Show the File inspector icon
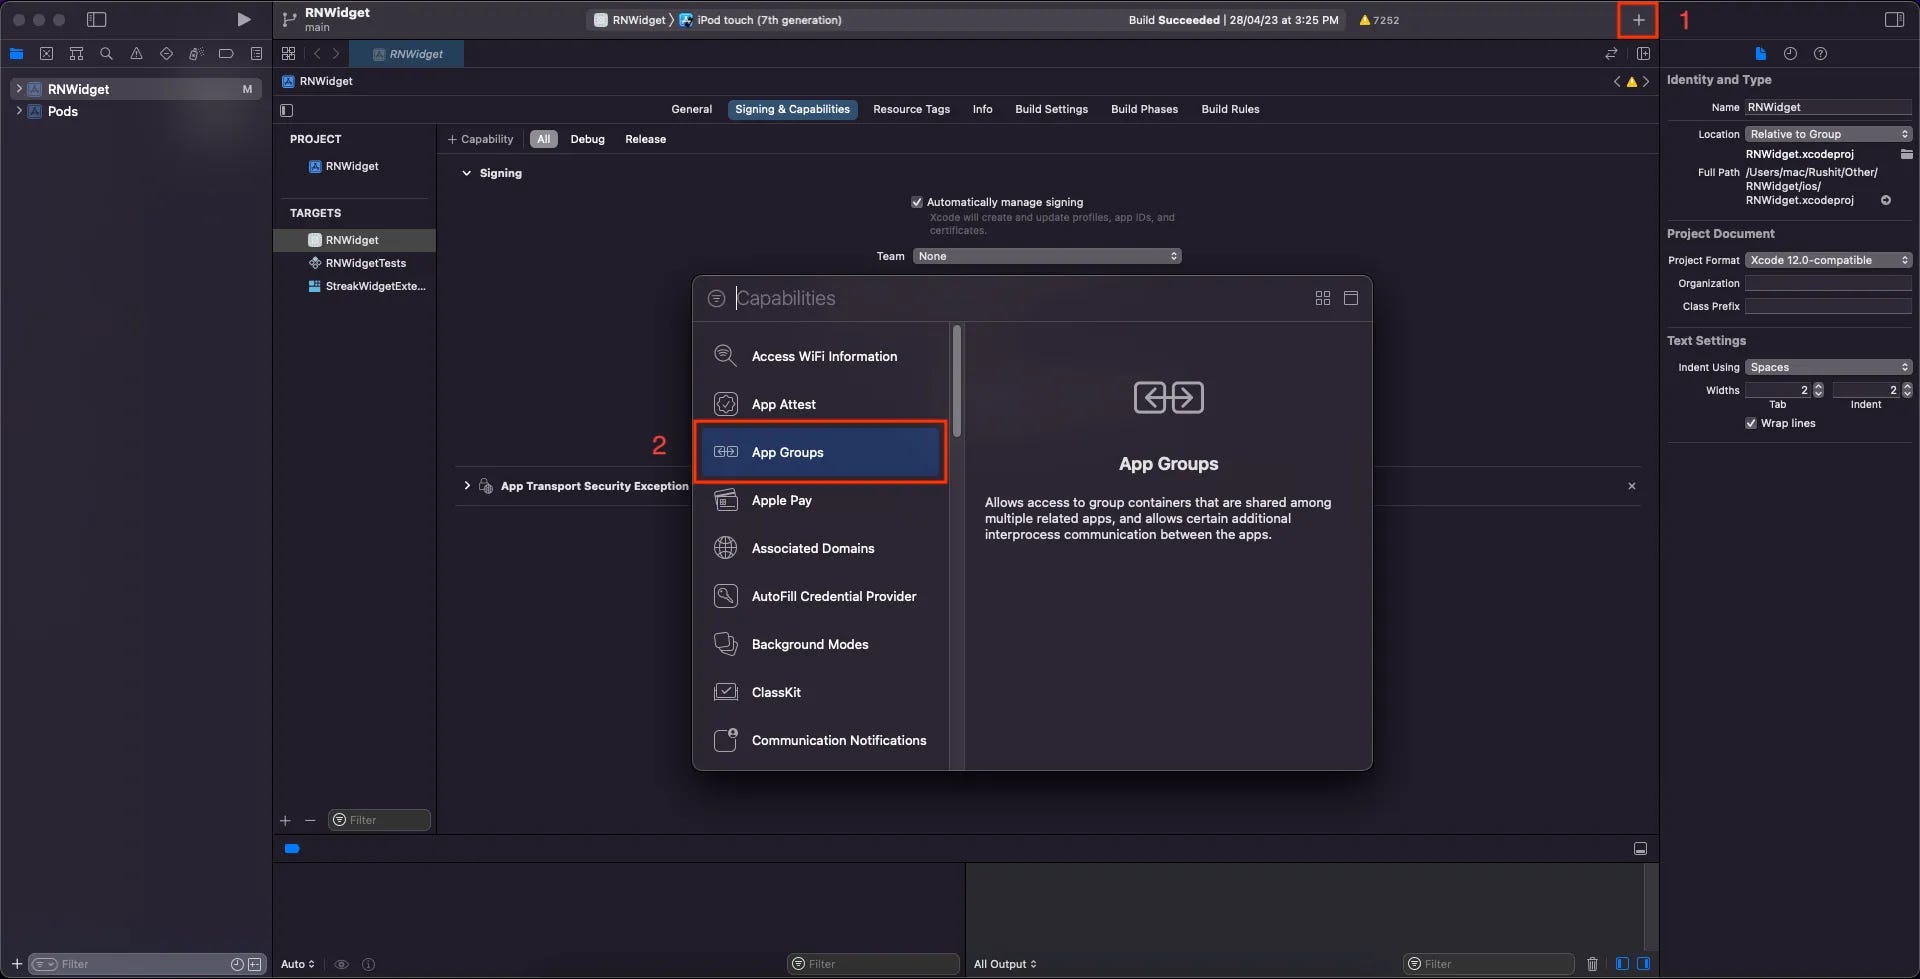The height and width of the screenshot is (979, 1920). 1760,54
